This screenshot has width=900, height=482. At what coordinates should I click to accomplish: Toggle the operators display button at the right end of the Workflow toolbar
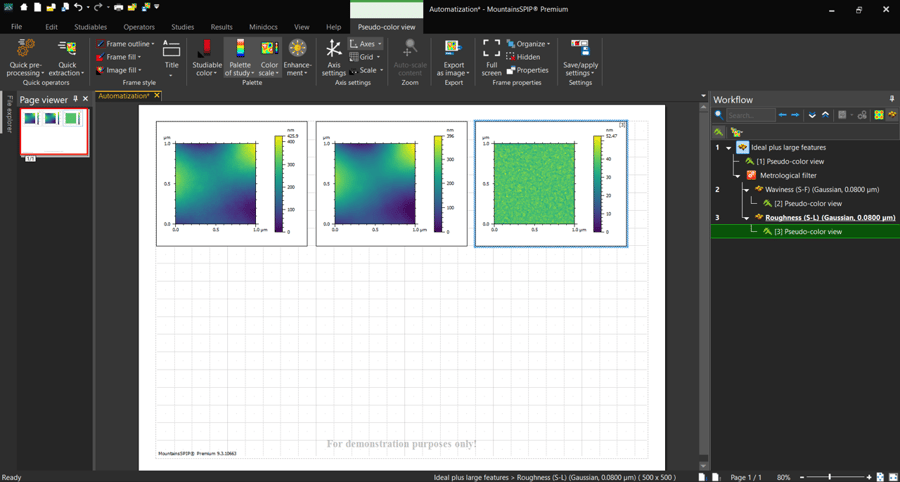[892, 115]
